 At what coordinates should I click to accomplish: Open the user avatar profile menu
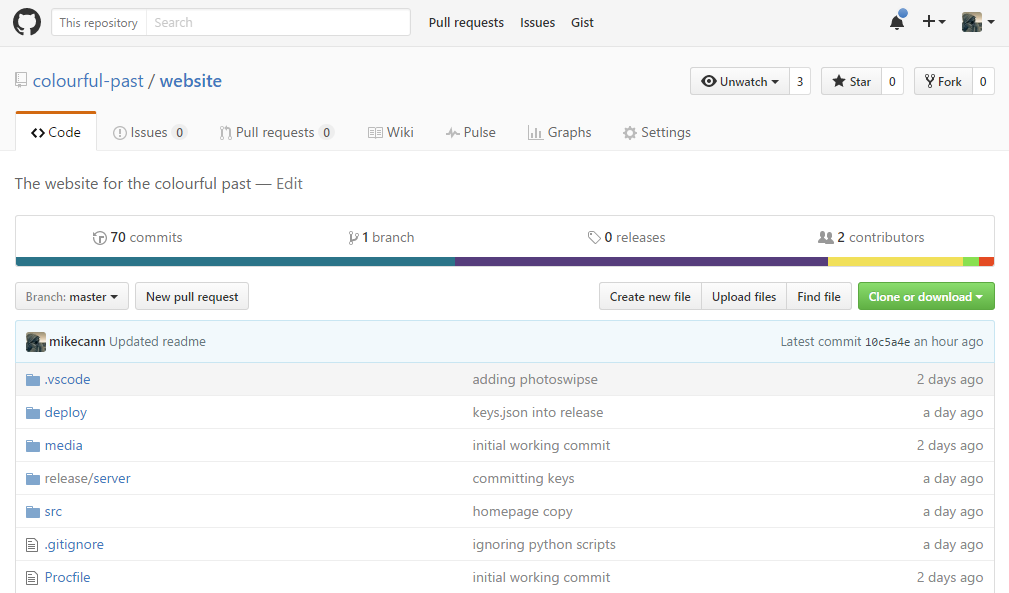[x=977, y=22]
